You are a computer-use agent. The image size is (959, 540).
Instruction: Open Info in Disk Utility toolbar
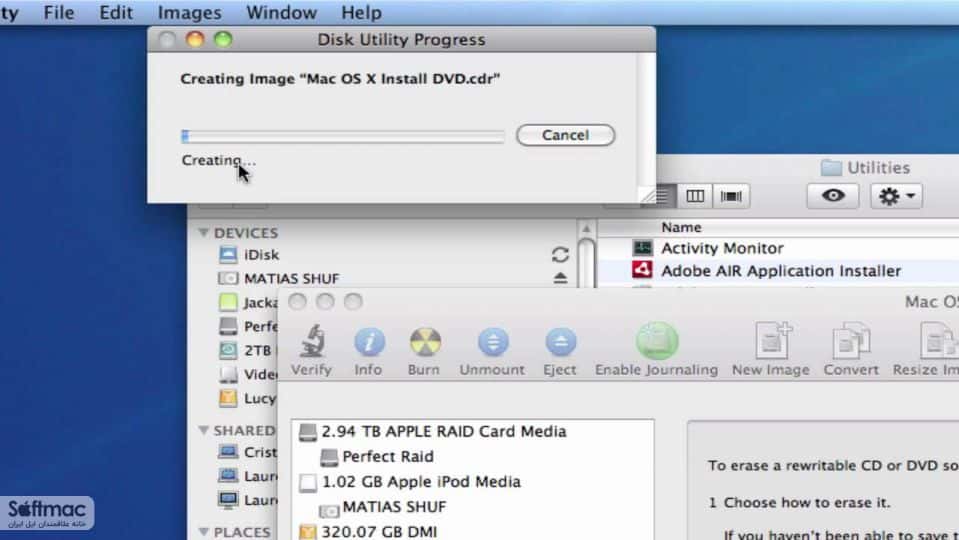[x=369, y=342]
